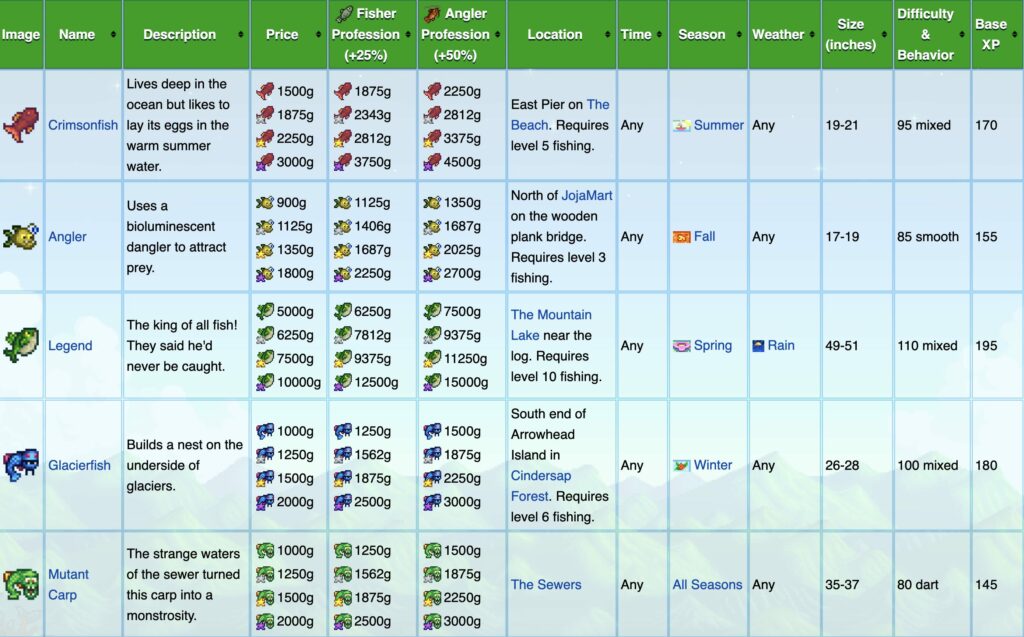Follow The Mountain Lake link
This screenshot has height=637, width=1024.
click(551, 325)
